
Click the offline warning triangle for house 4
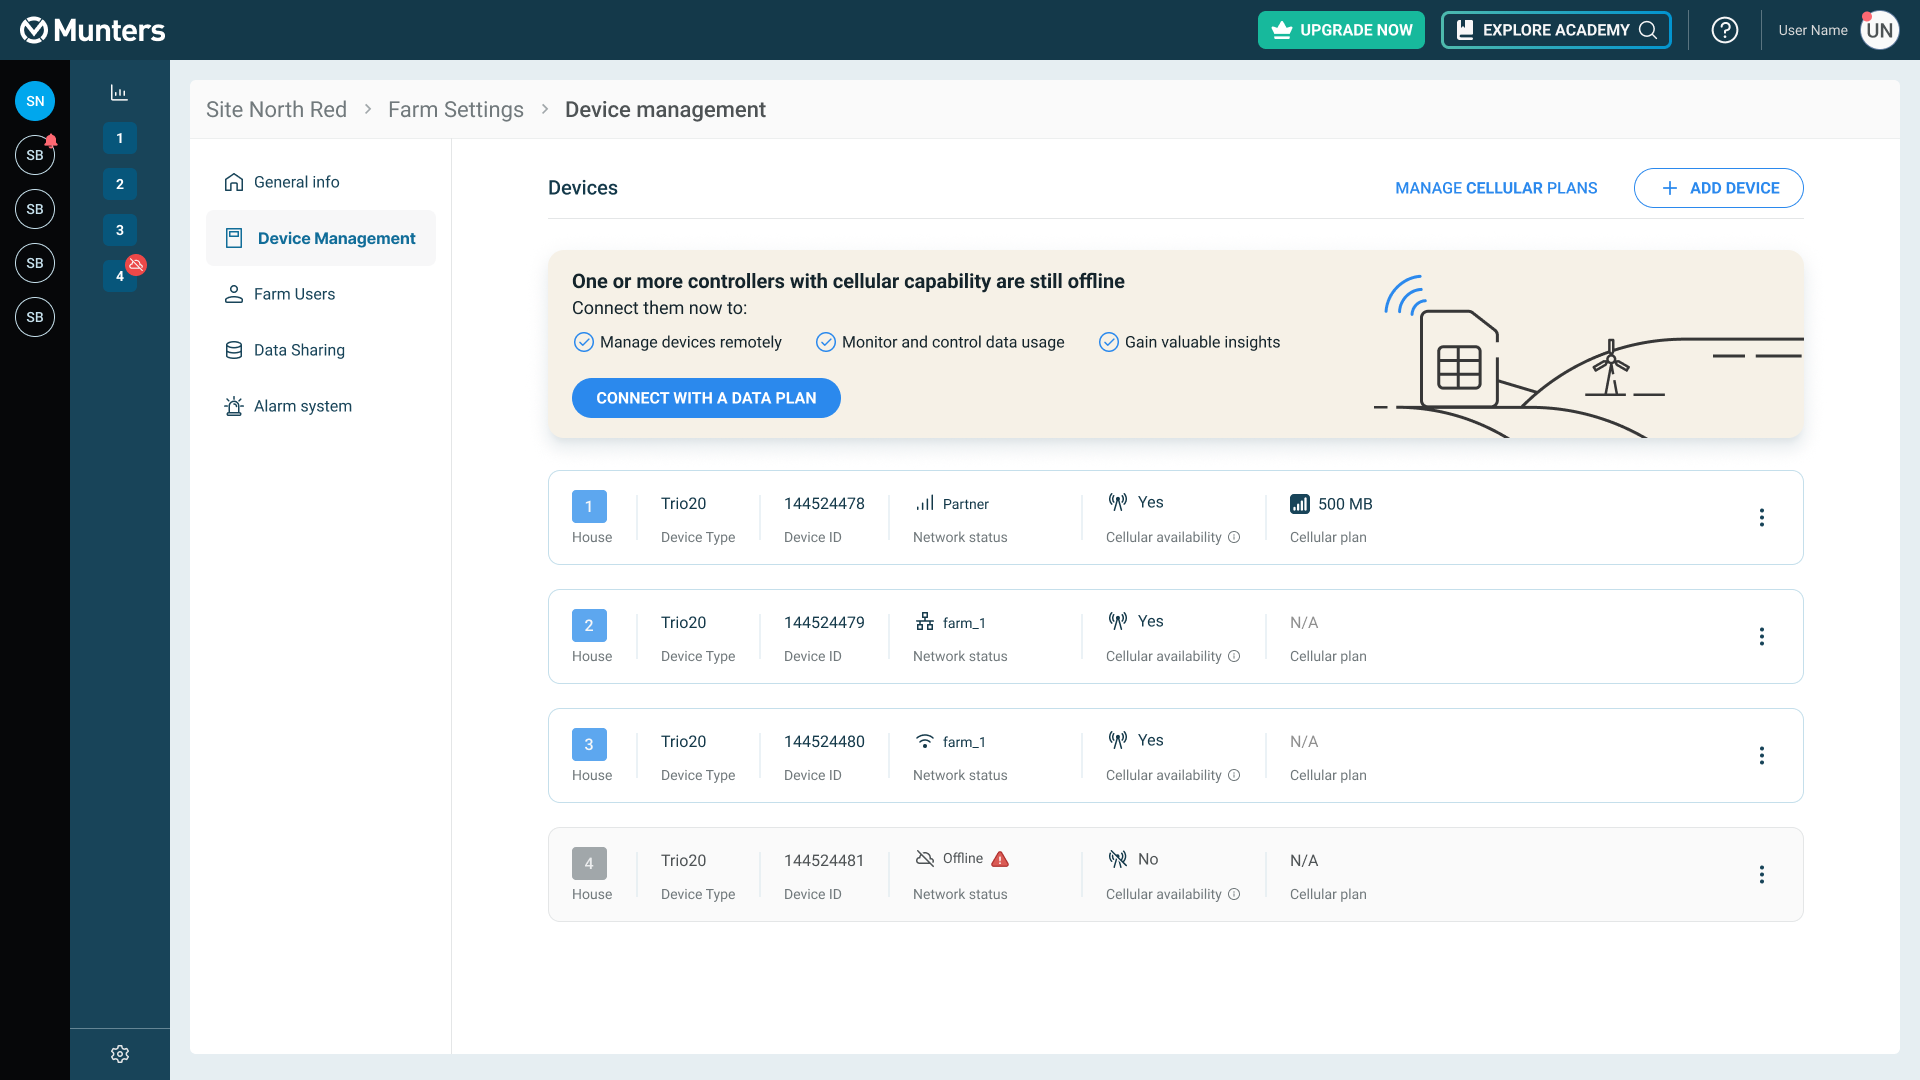[x=1000, y=859]
